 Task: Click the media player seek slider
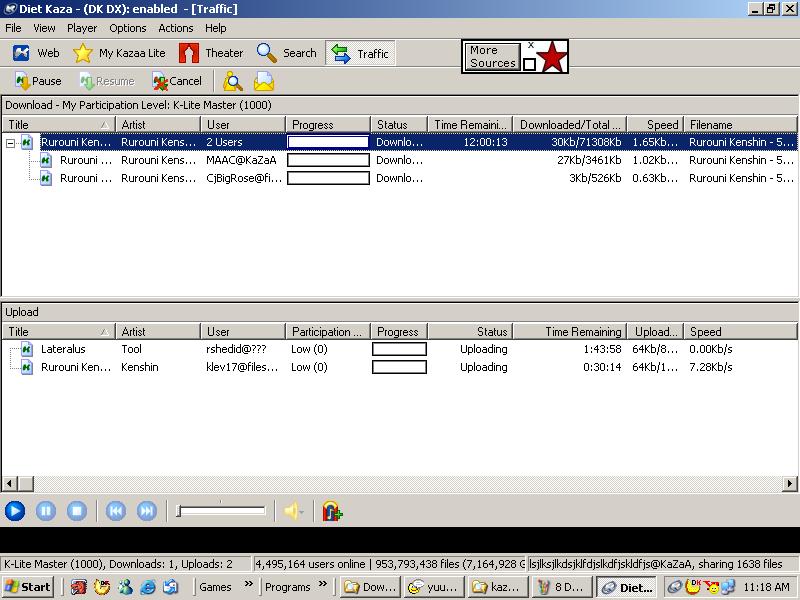pos(221,511)
